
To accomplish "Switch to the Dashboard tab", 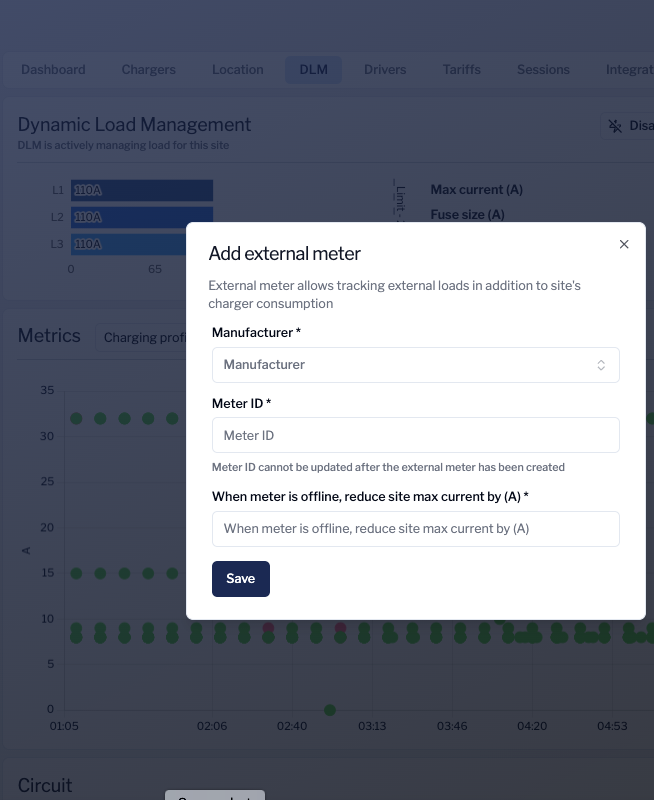I will (x=53, y=70).
